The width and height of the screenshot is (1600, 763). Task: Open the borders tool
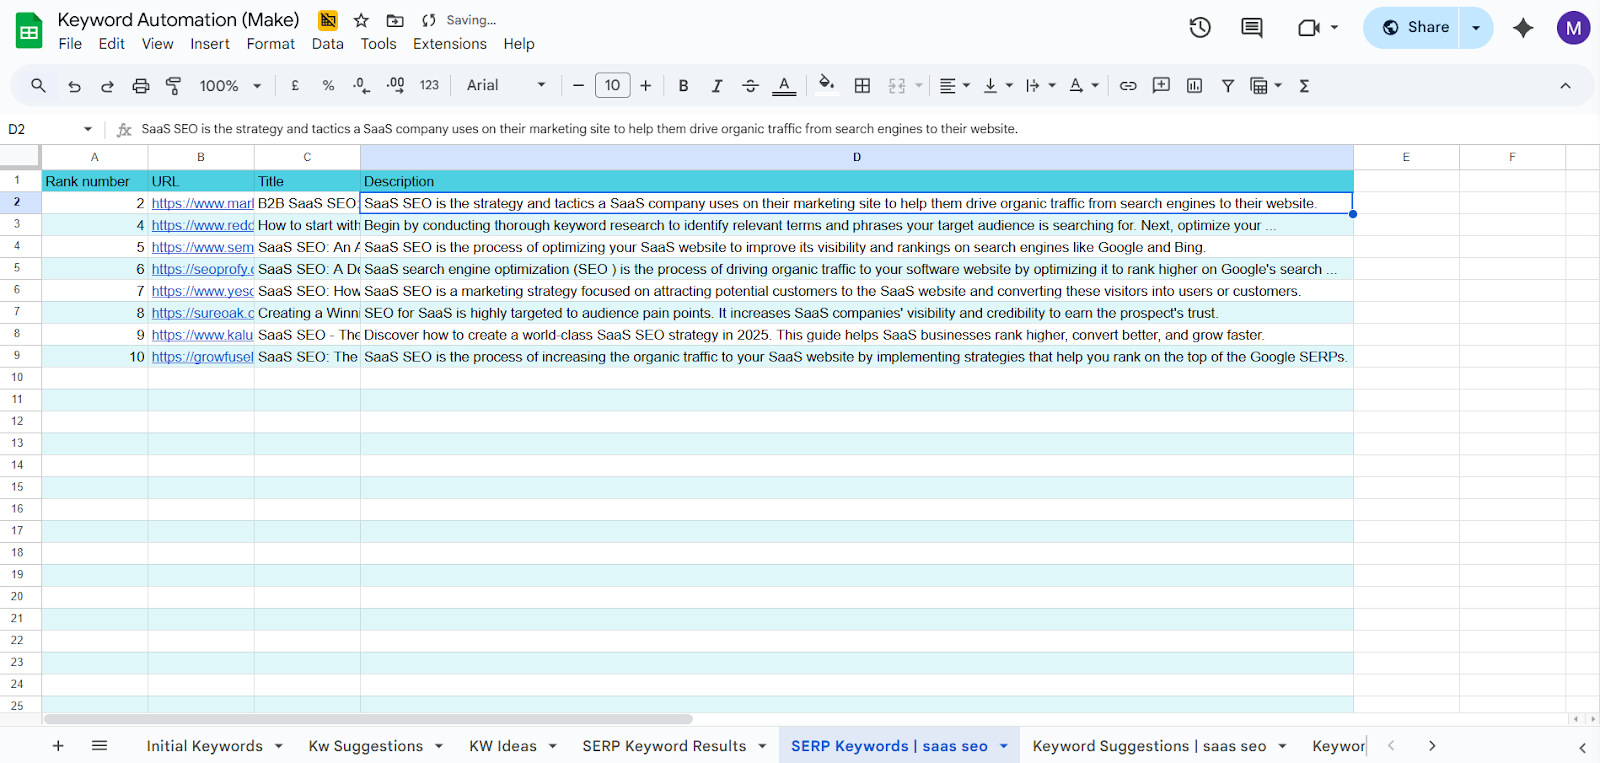[x=862, y=86]
